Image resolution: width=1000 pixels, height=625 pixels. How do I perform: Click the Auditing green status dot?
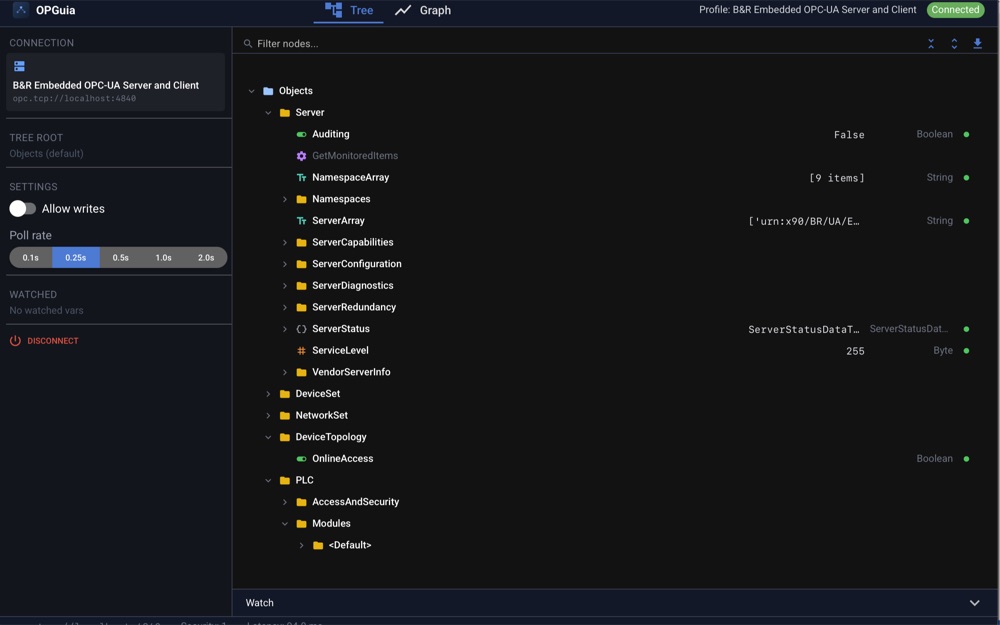point(966,135)
